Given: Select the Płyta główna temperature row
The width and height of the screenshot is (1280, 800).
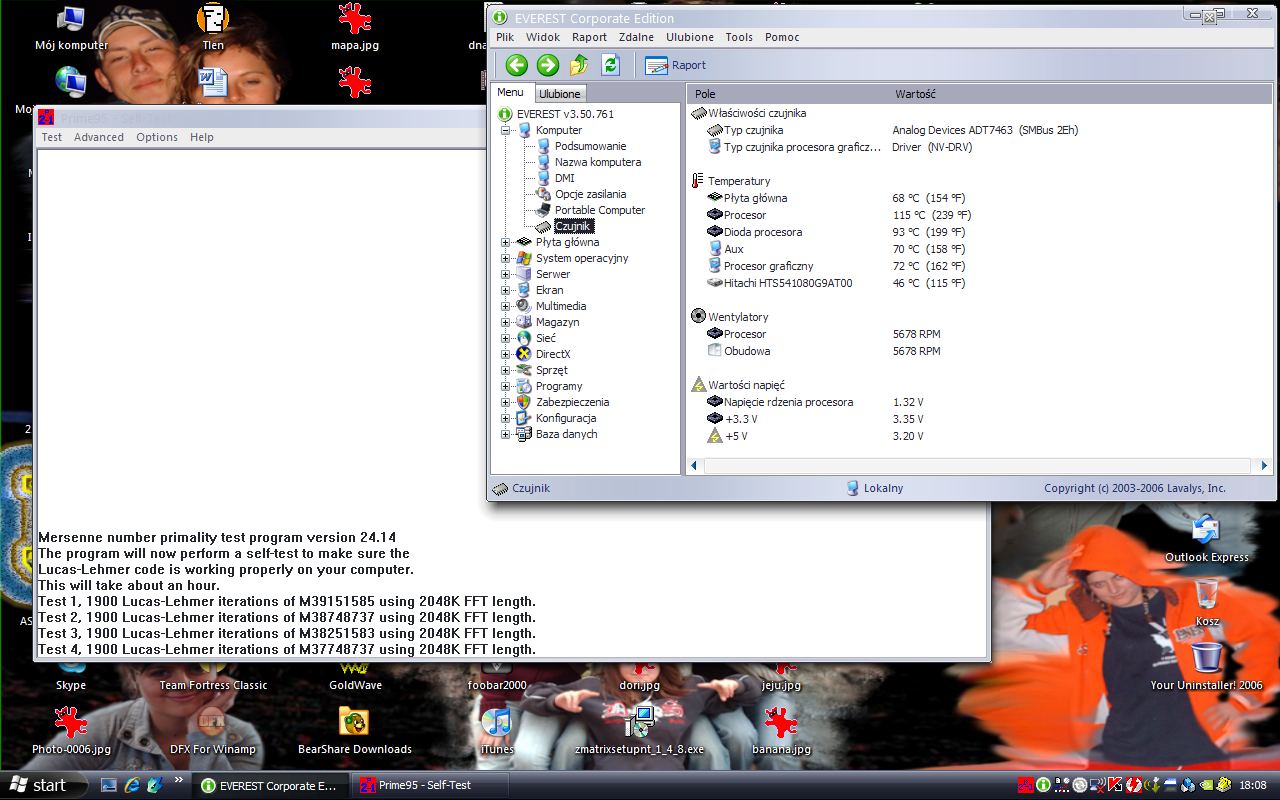Looking at the screenshot, I should (x=980, y=198).
